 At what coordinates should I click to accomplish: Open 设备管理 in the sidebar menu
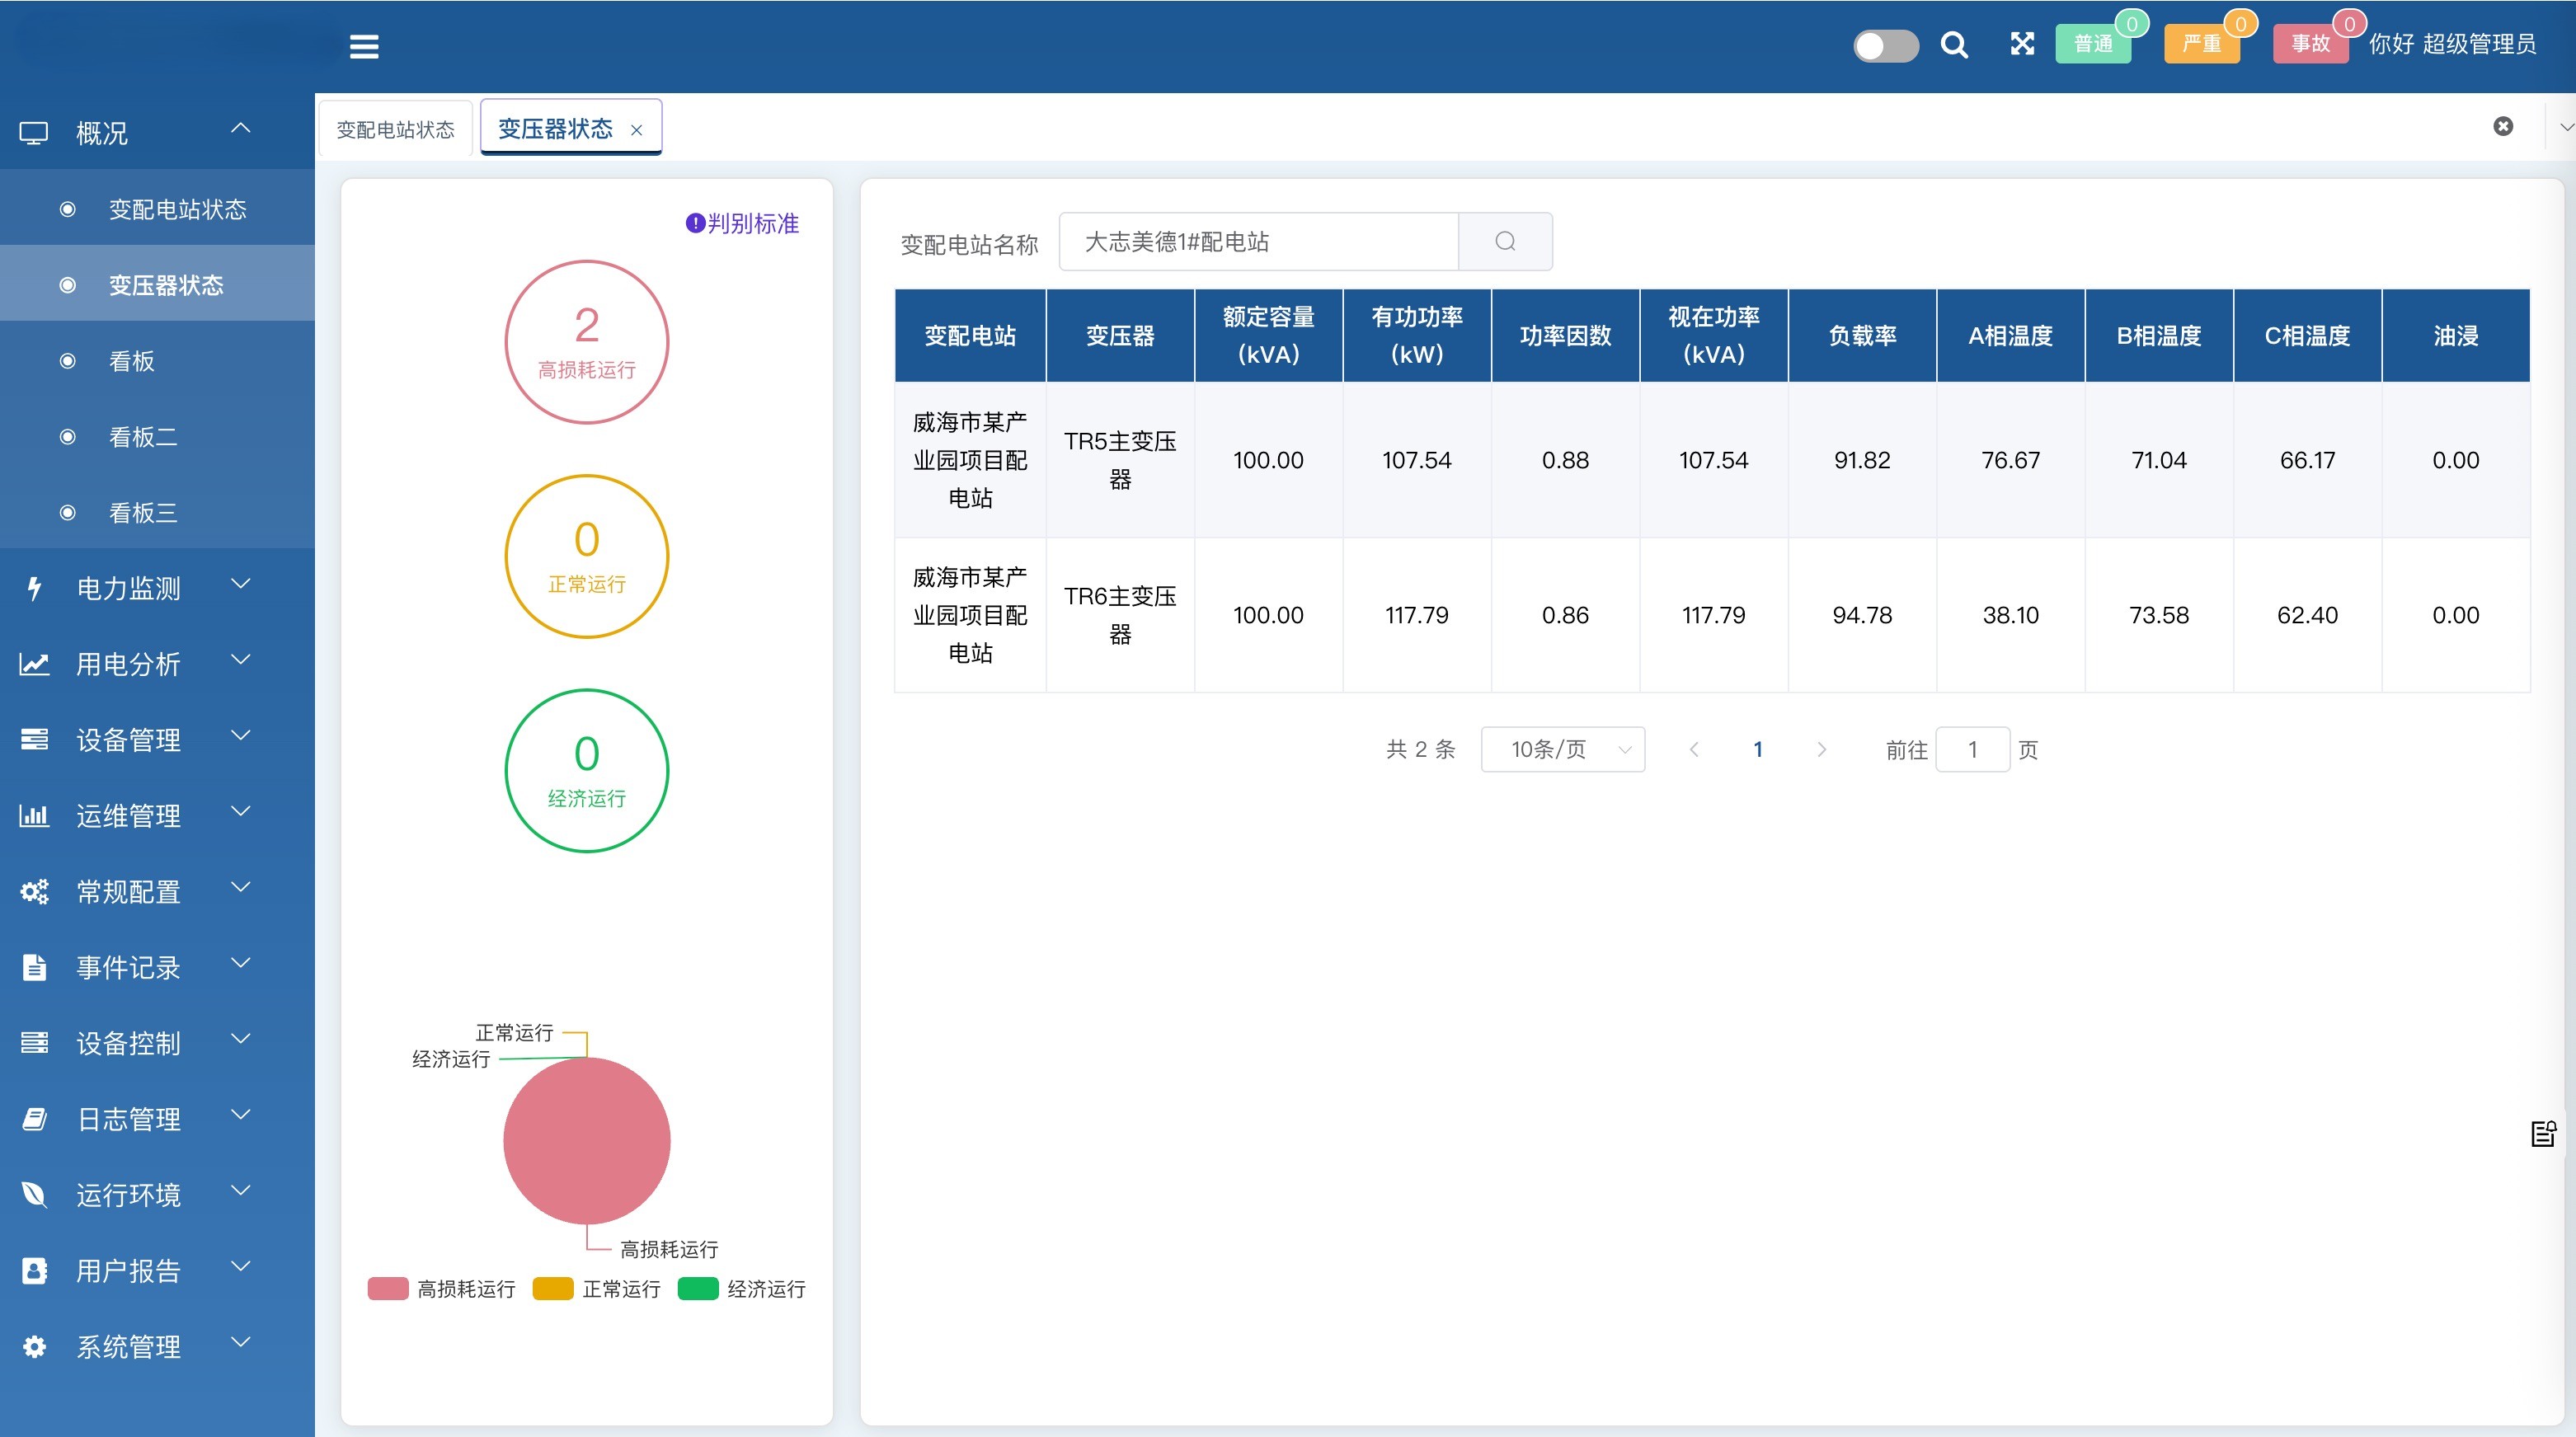click(130, 740)
